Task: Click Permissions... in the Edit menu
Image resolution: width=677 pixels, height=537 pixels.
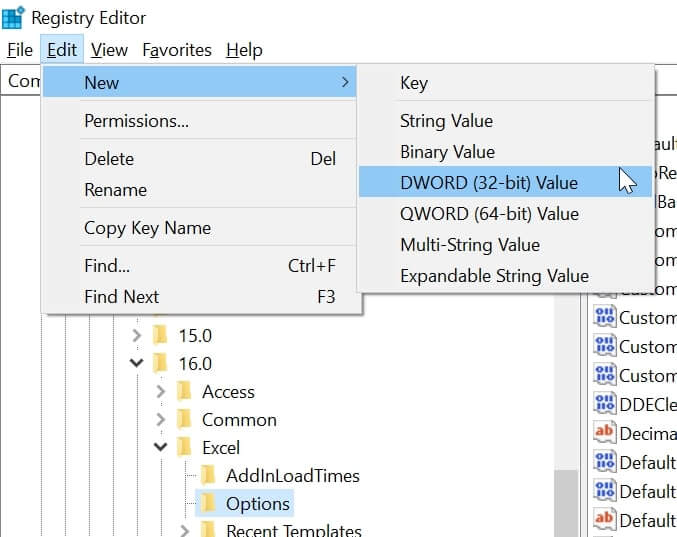Action: (x=136, y=121)
